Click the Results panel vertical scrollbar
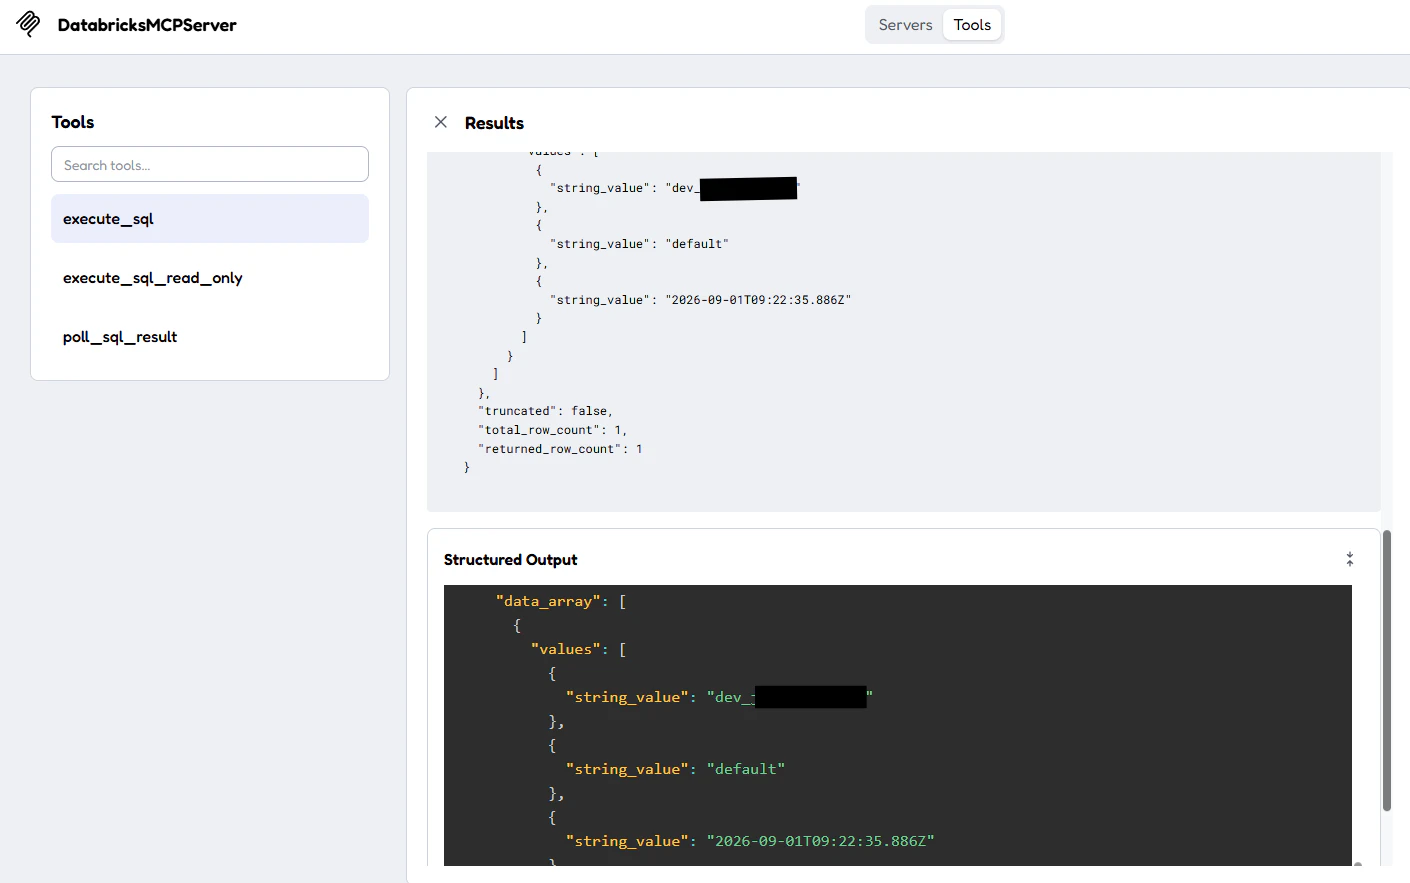This screenshot has width=1410, height=883. pos(1387,670)
